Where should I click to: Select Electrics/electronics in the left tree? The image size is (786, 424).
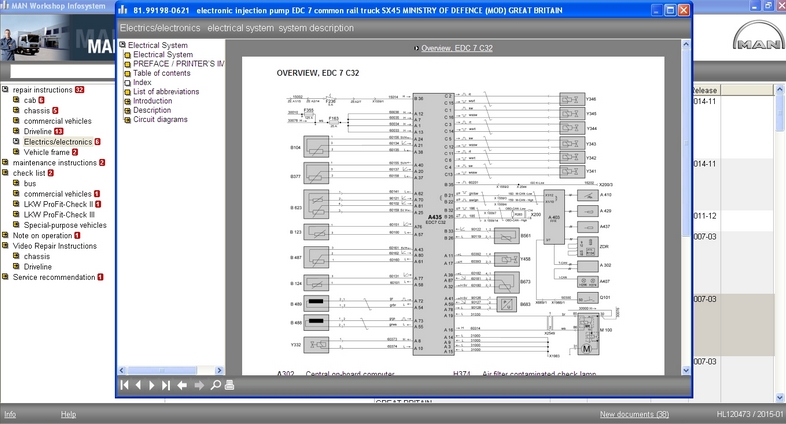pyautogui.click(x=58, y=142)
